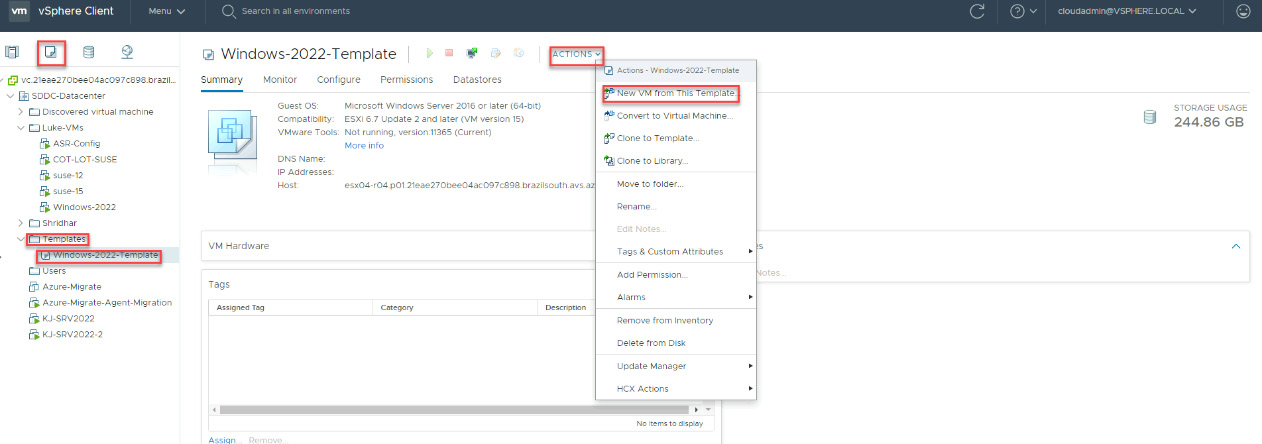Click the VMware vm logo

tap(17, 12)
